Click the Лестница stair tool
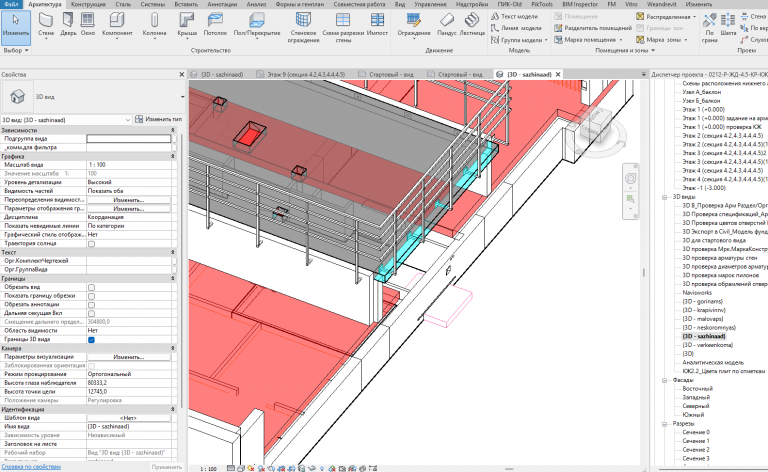The image size is (768, 472). tap(472, 25)
